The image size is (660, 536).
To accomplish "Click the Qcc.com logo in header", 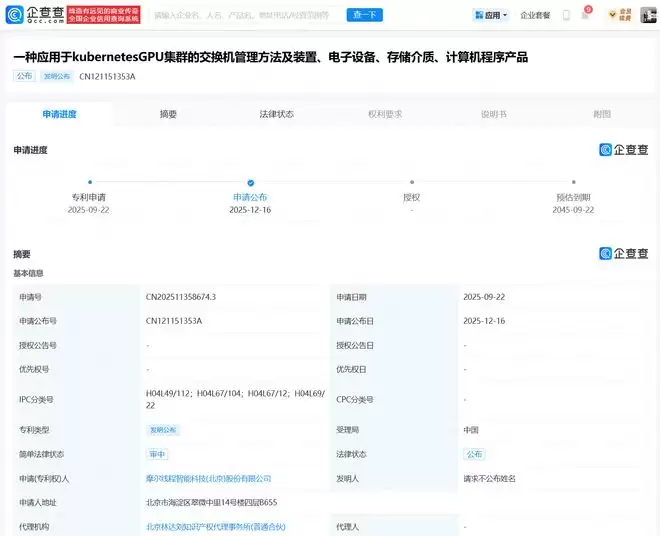I will [35, 15].
